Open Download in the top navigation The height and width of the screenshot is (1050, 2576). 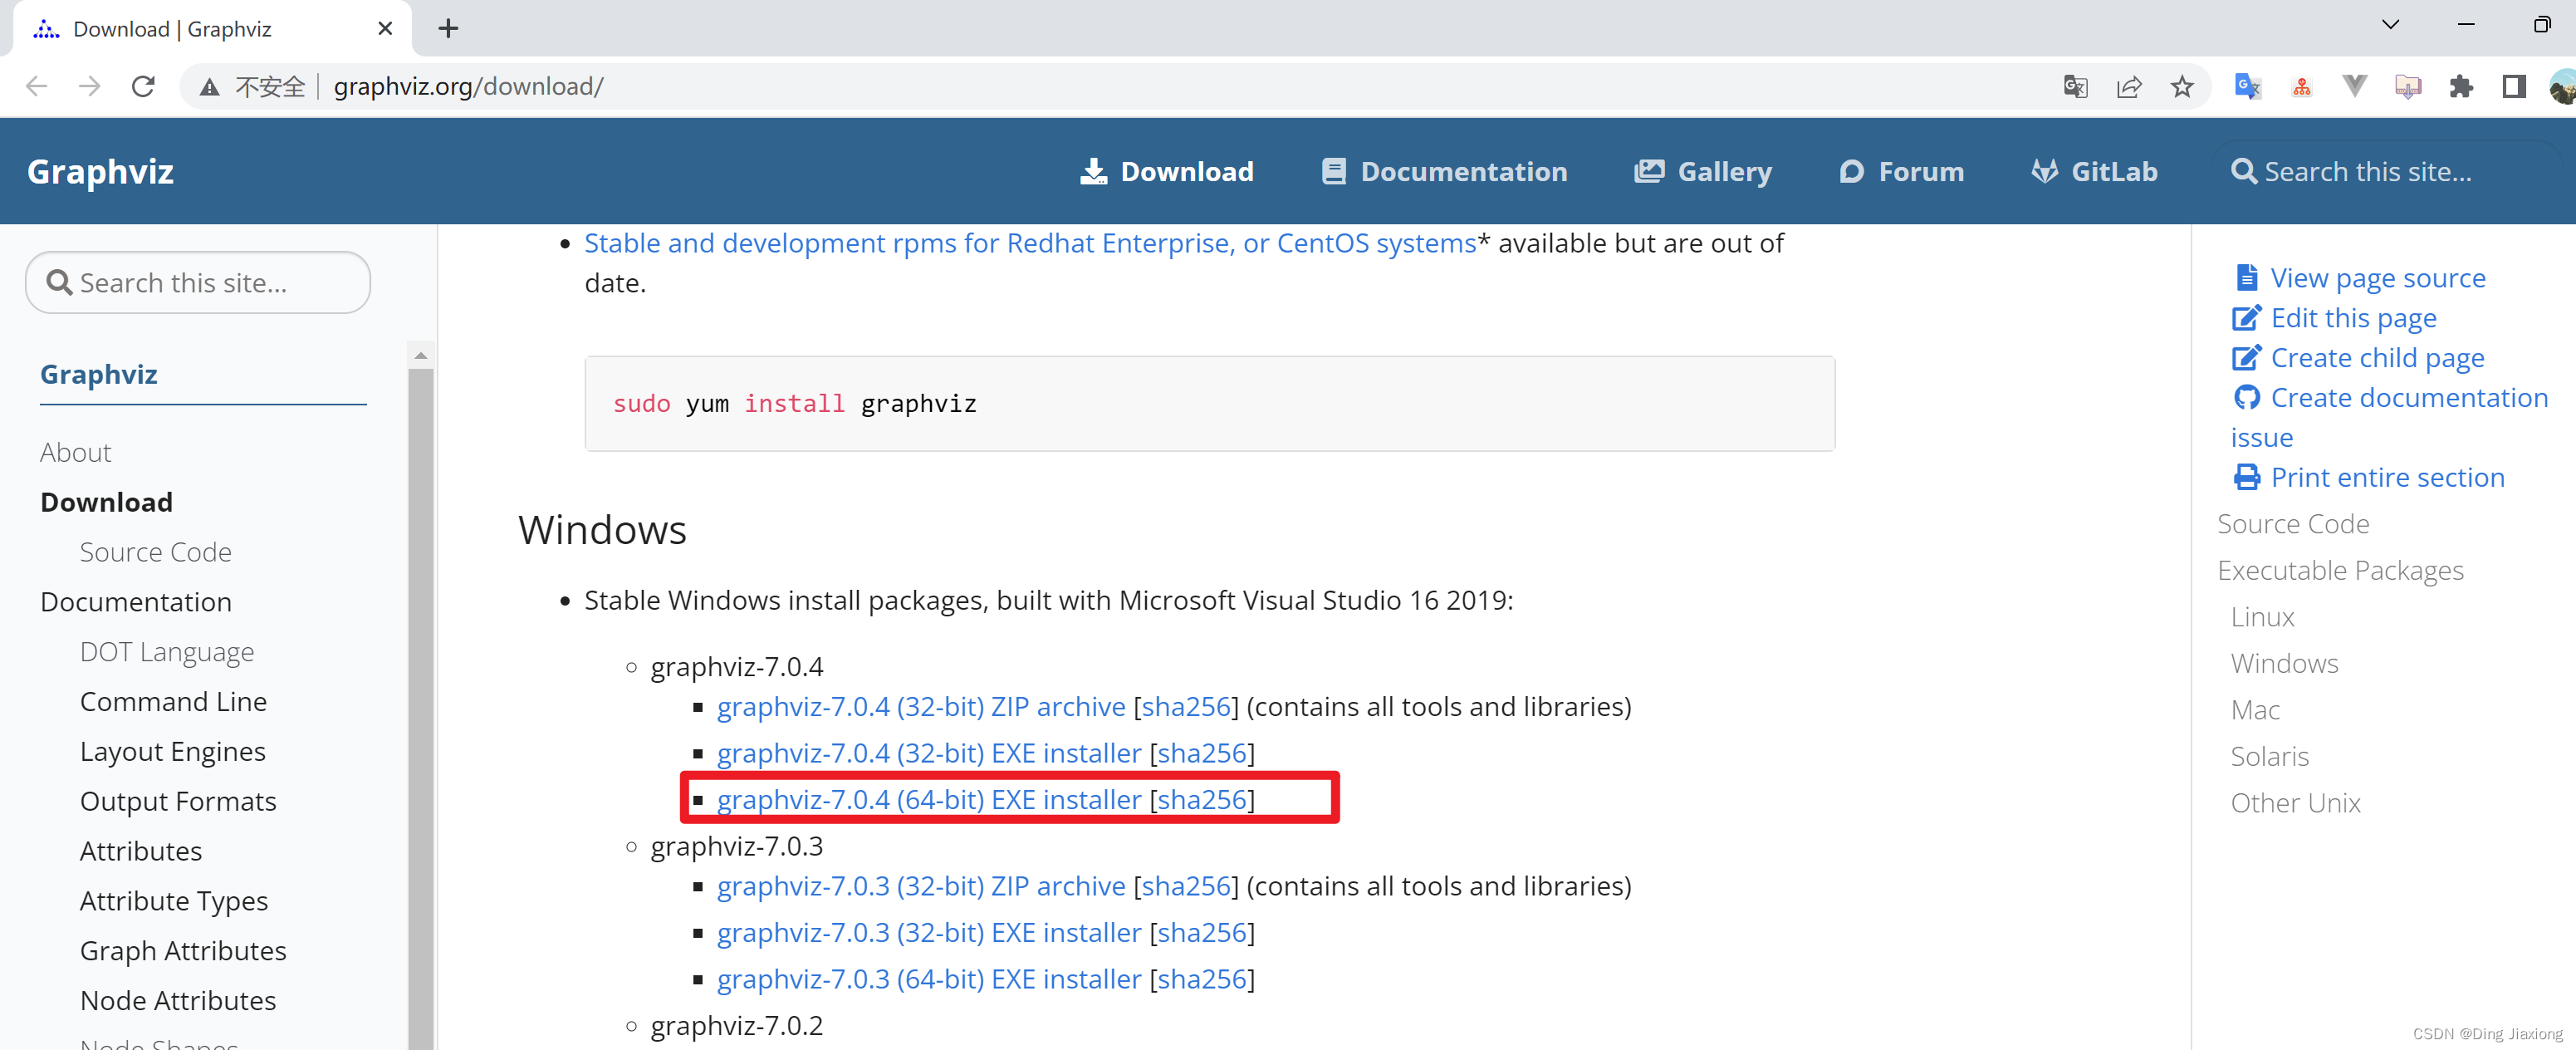(x=1167, y=172)
